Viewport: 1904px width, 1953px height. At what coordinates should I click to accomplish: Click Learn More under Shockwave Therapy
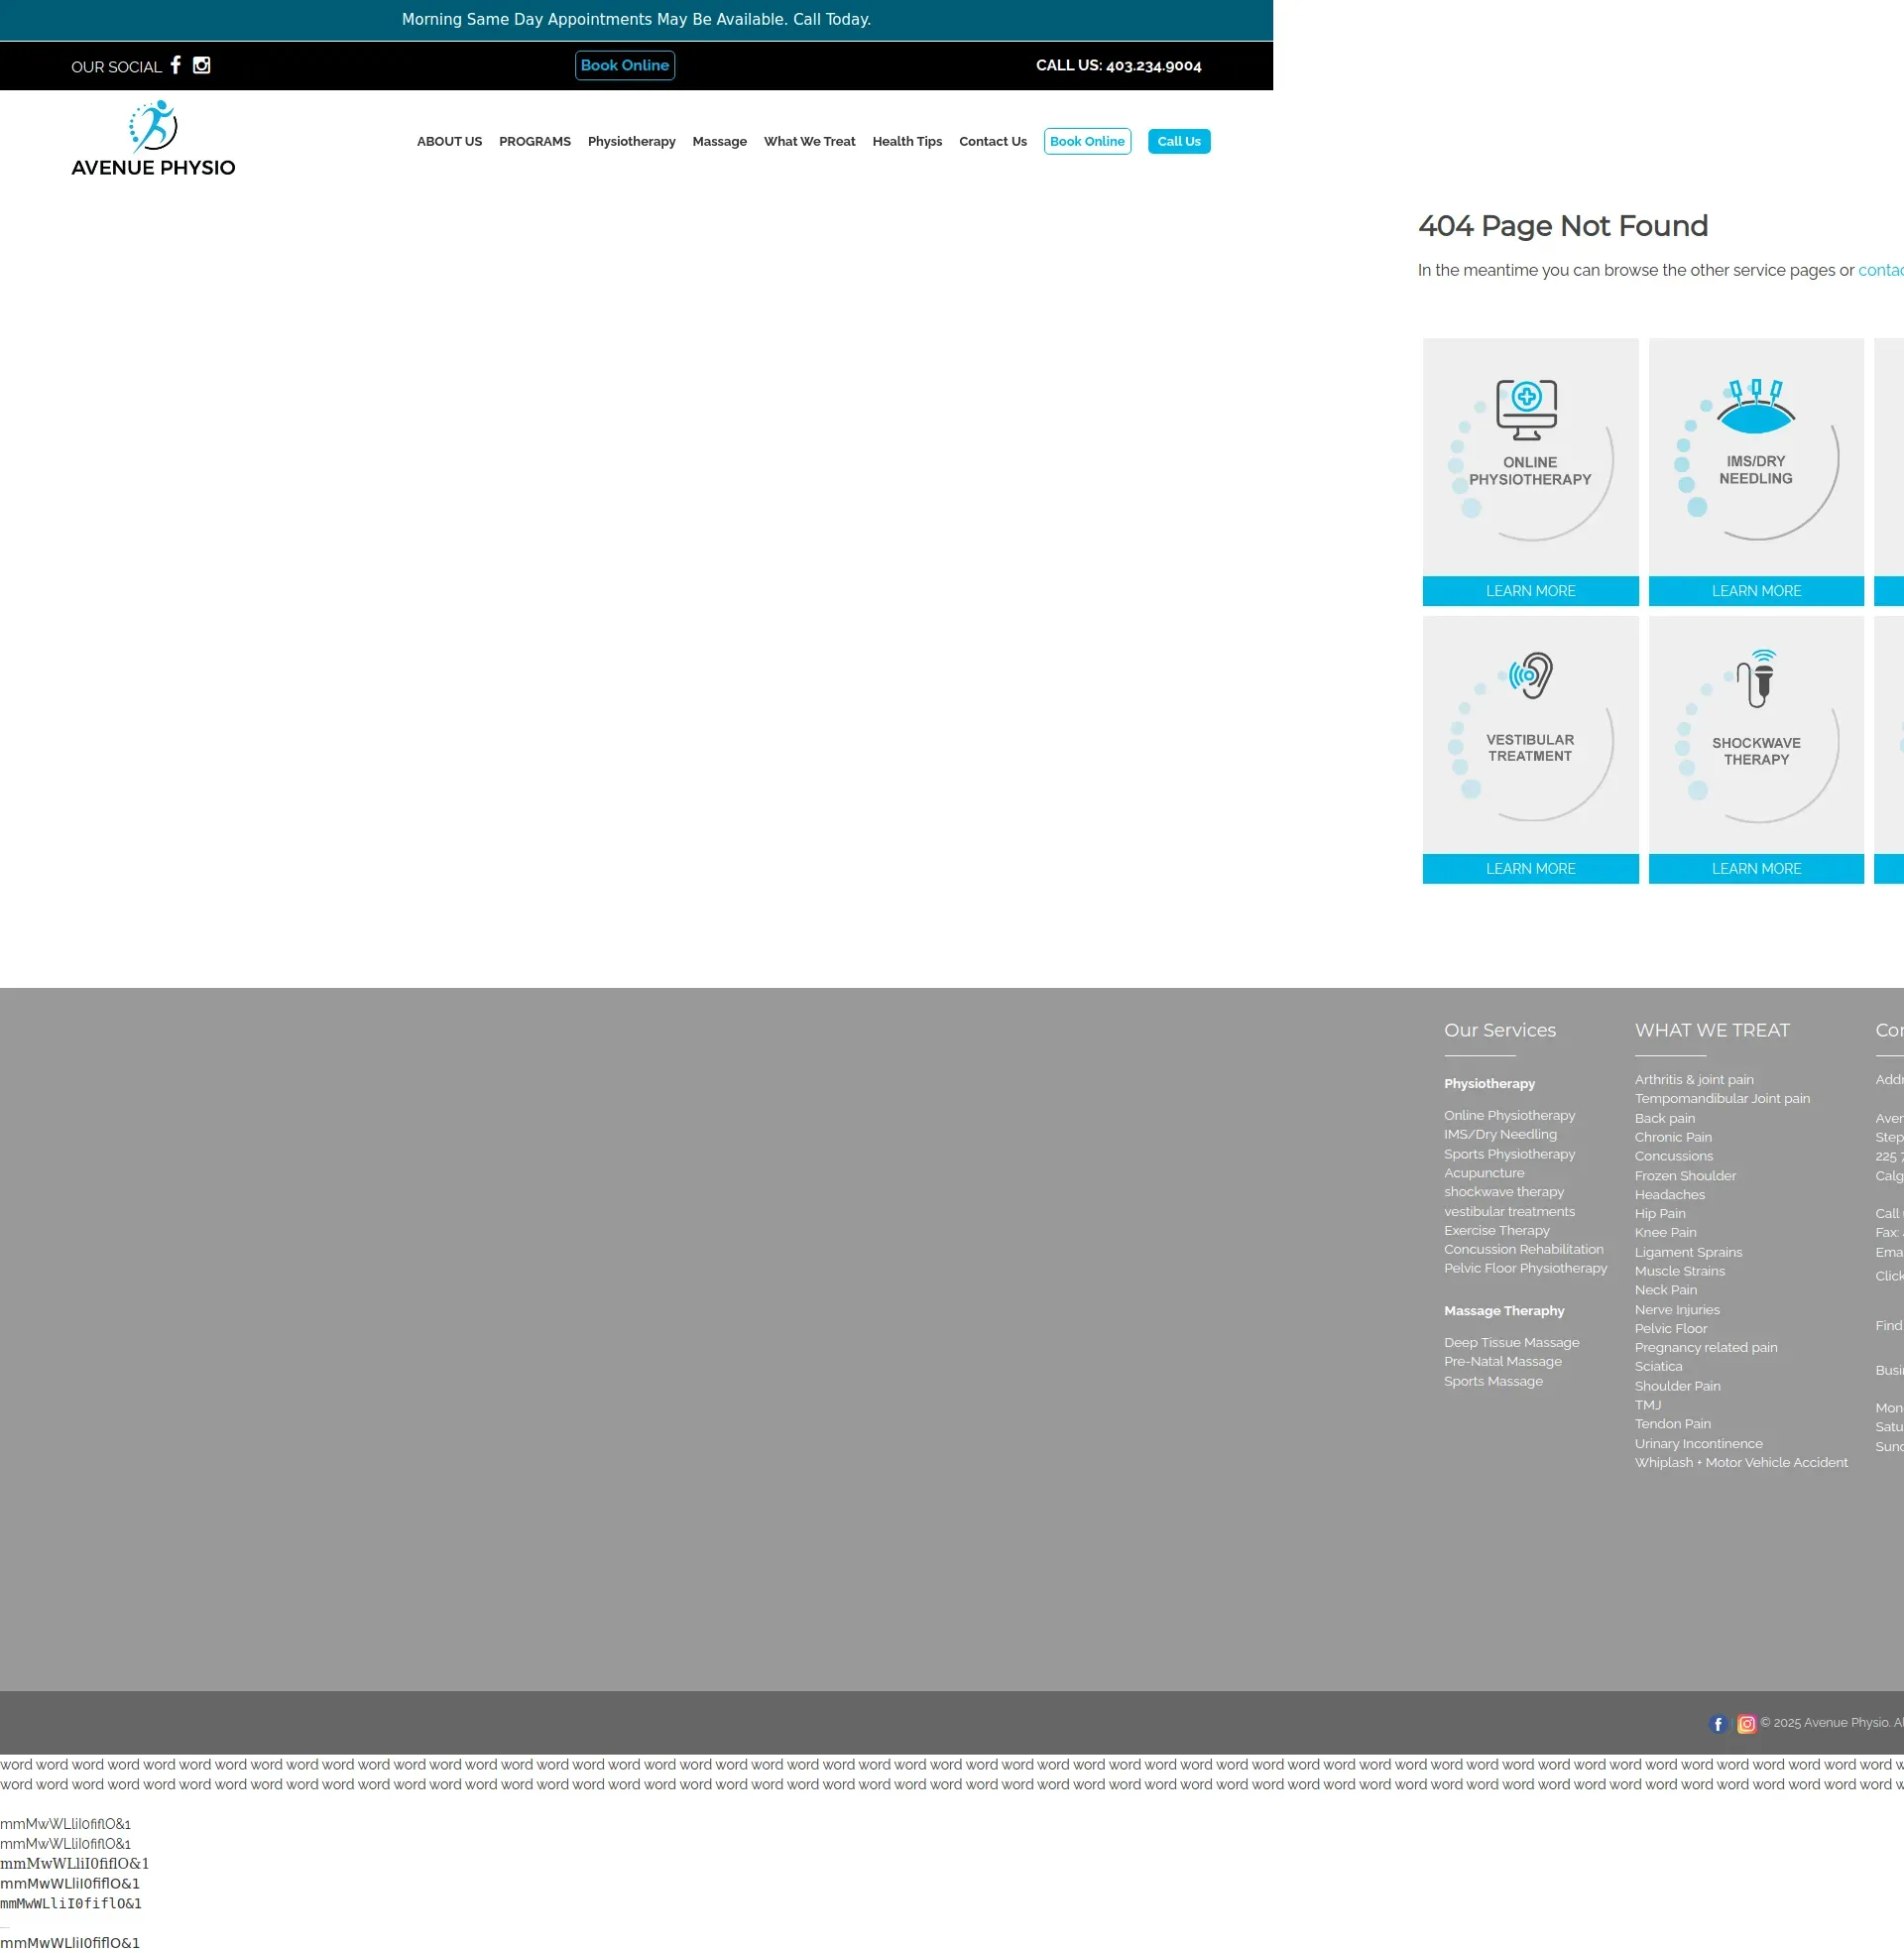coord(1755,868)
